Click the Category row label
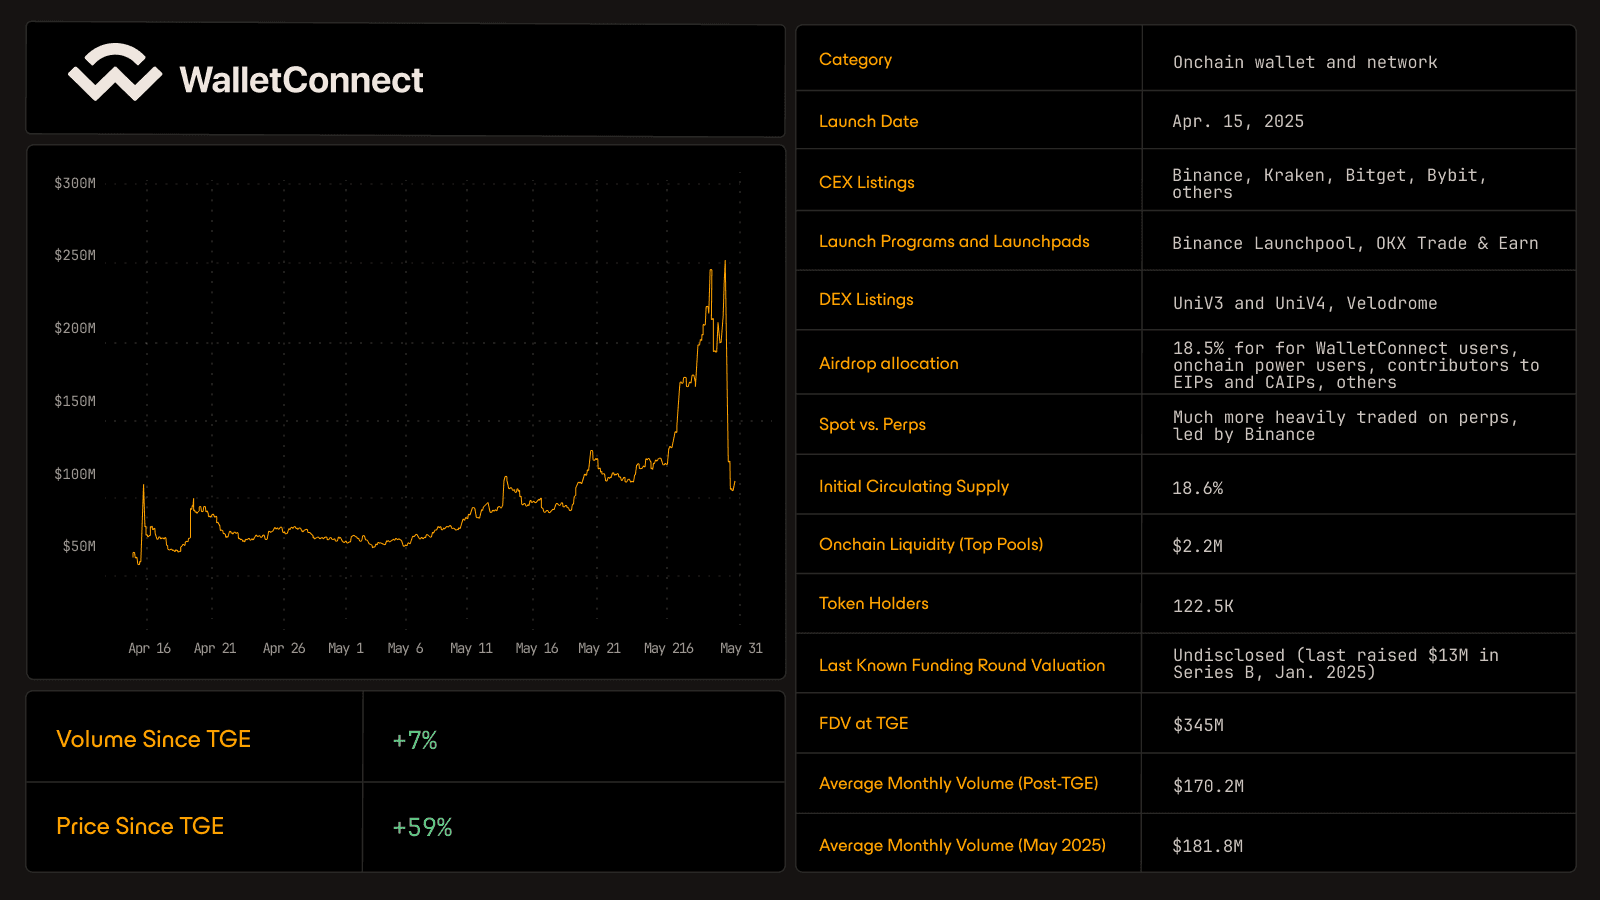This screenshot has width=1600, height=900. [x=855, y=60]
